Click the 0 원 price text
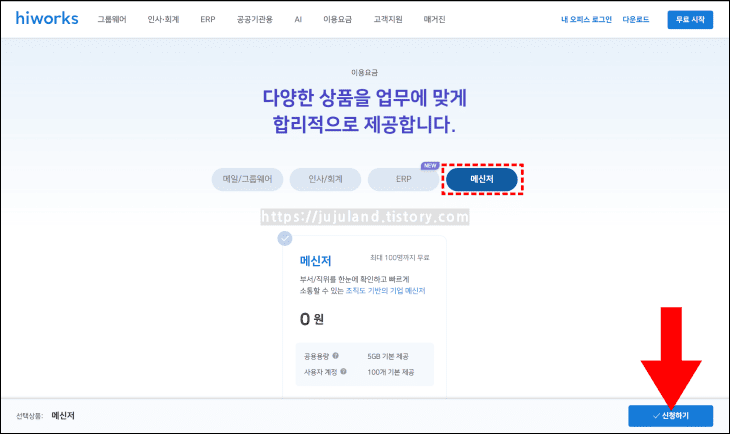 tap(311, 319)
